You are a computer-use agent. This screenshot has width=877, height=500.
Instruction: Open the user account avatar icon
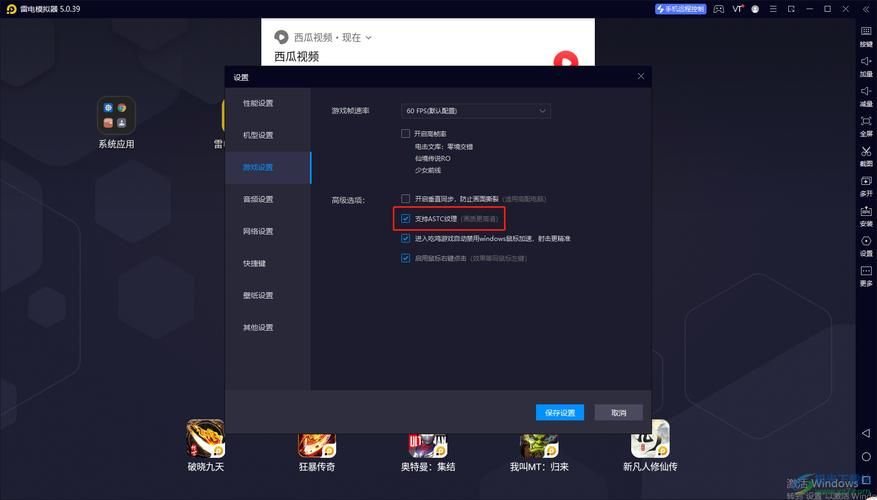click(x=755, y=9)
